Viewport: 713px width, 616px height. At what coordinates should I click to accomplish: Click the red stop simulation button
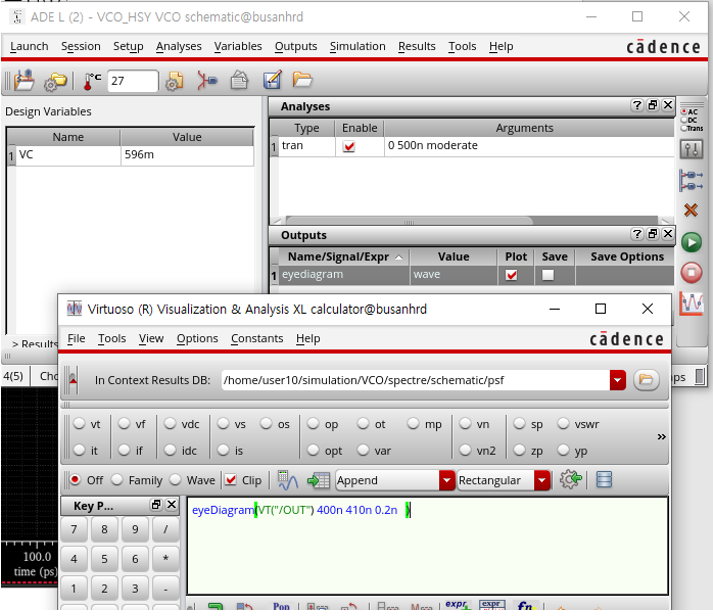(x=691, y=272)
